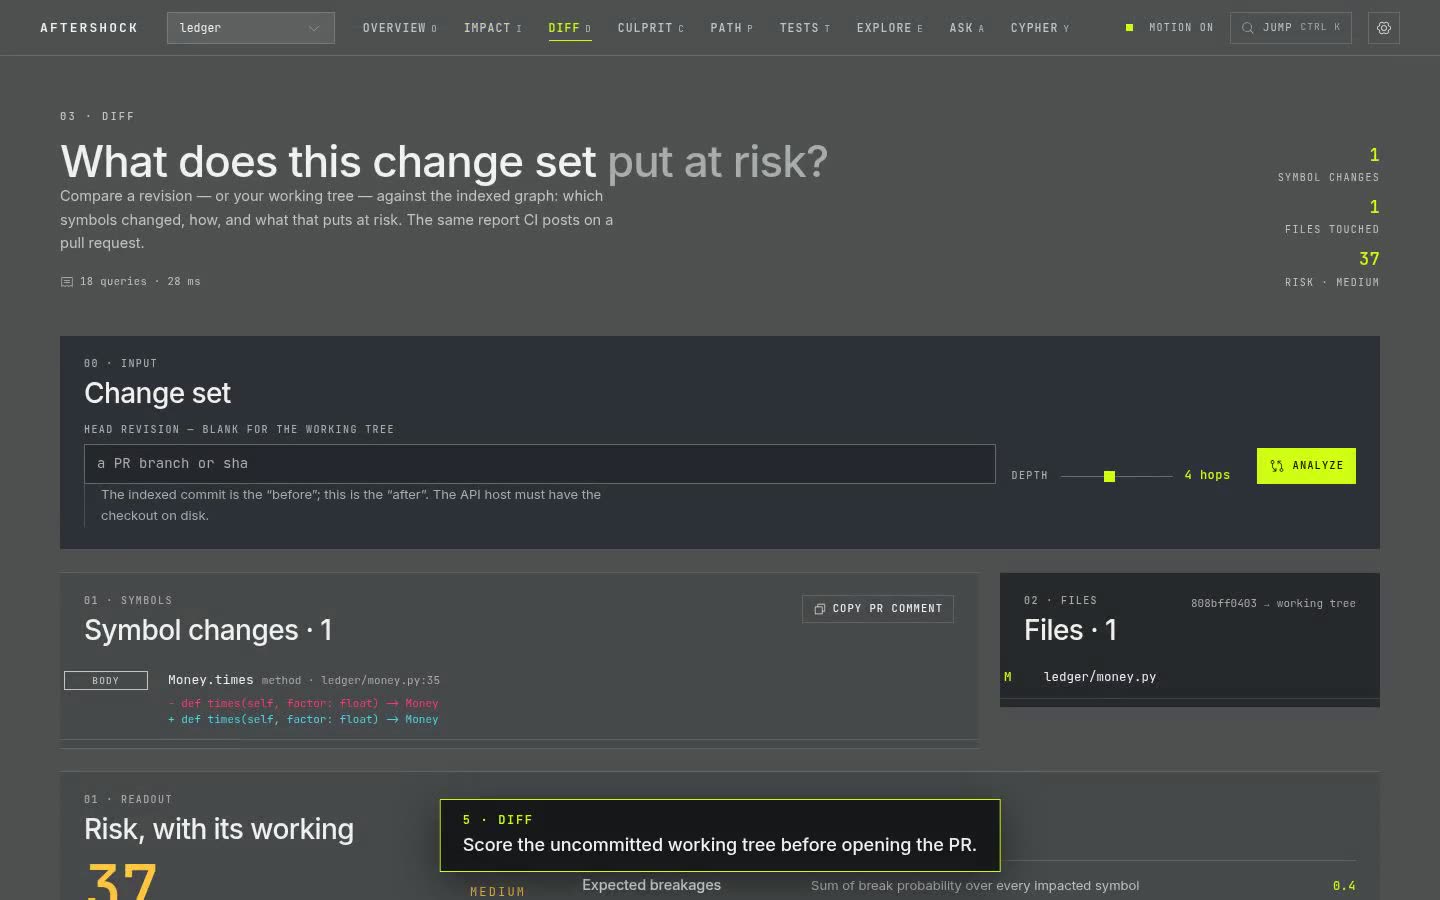Click the removed def times diff line
This screenshot has width=1440, height=900.
(304, 703)
